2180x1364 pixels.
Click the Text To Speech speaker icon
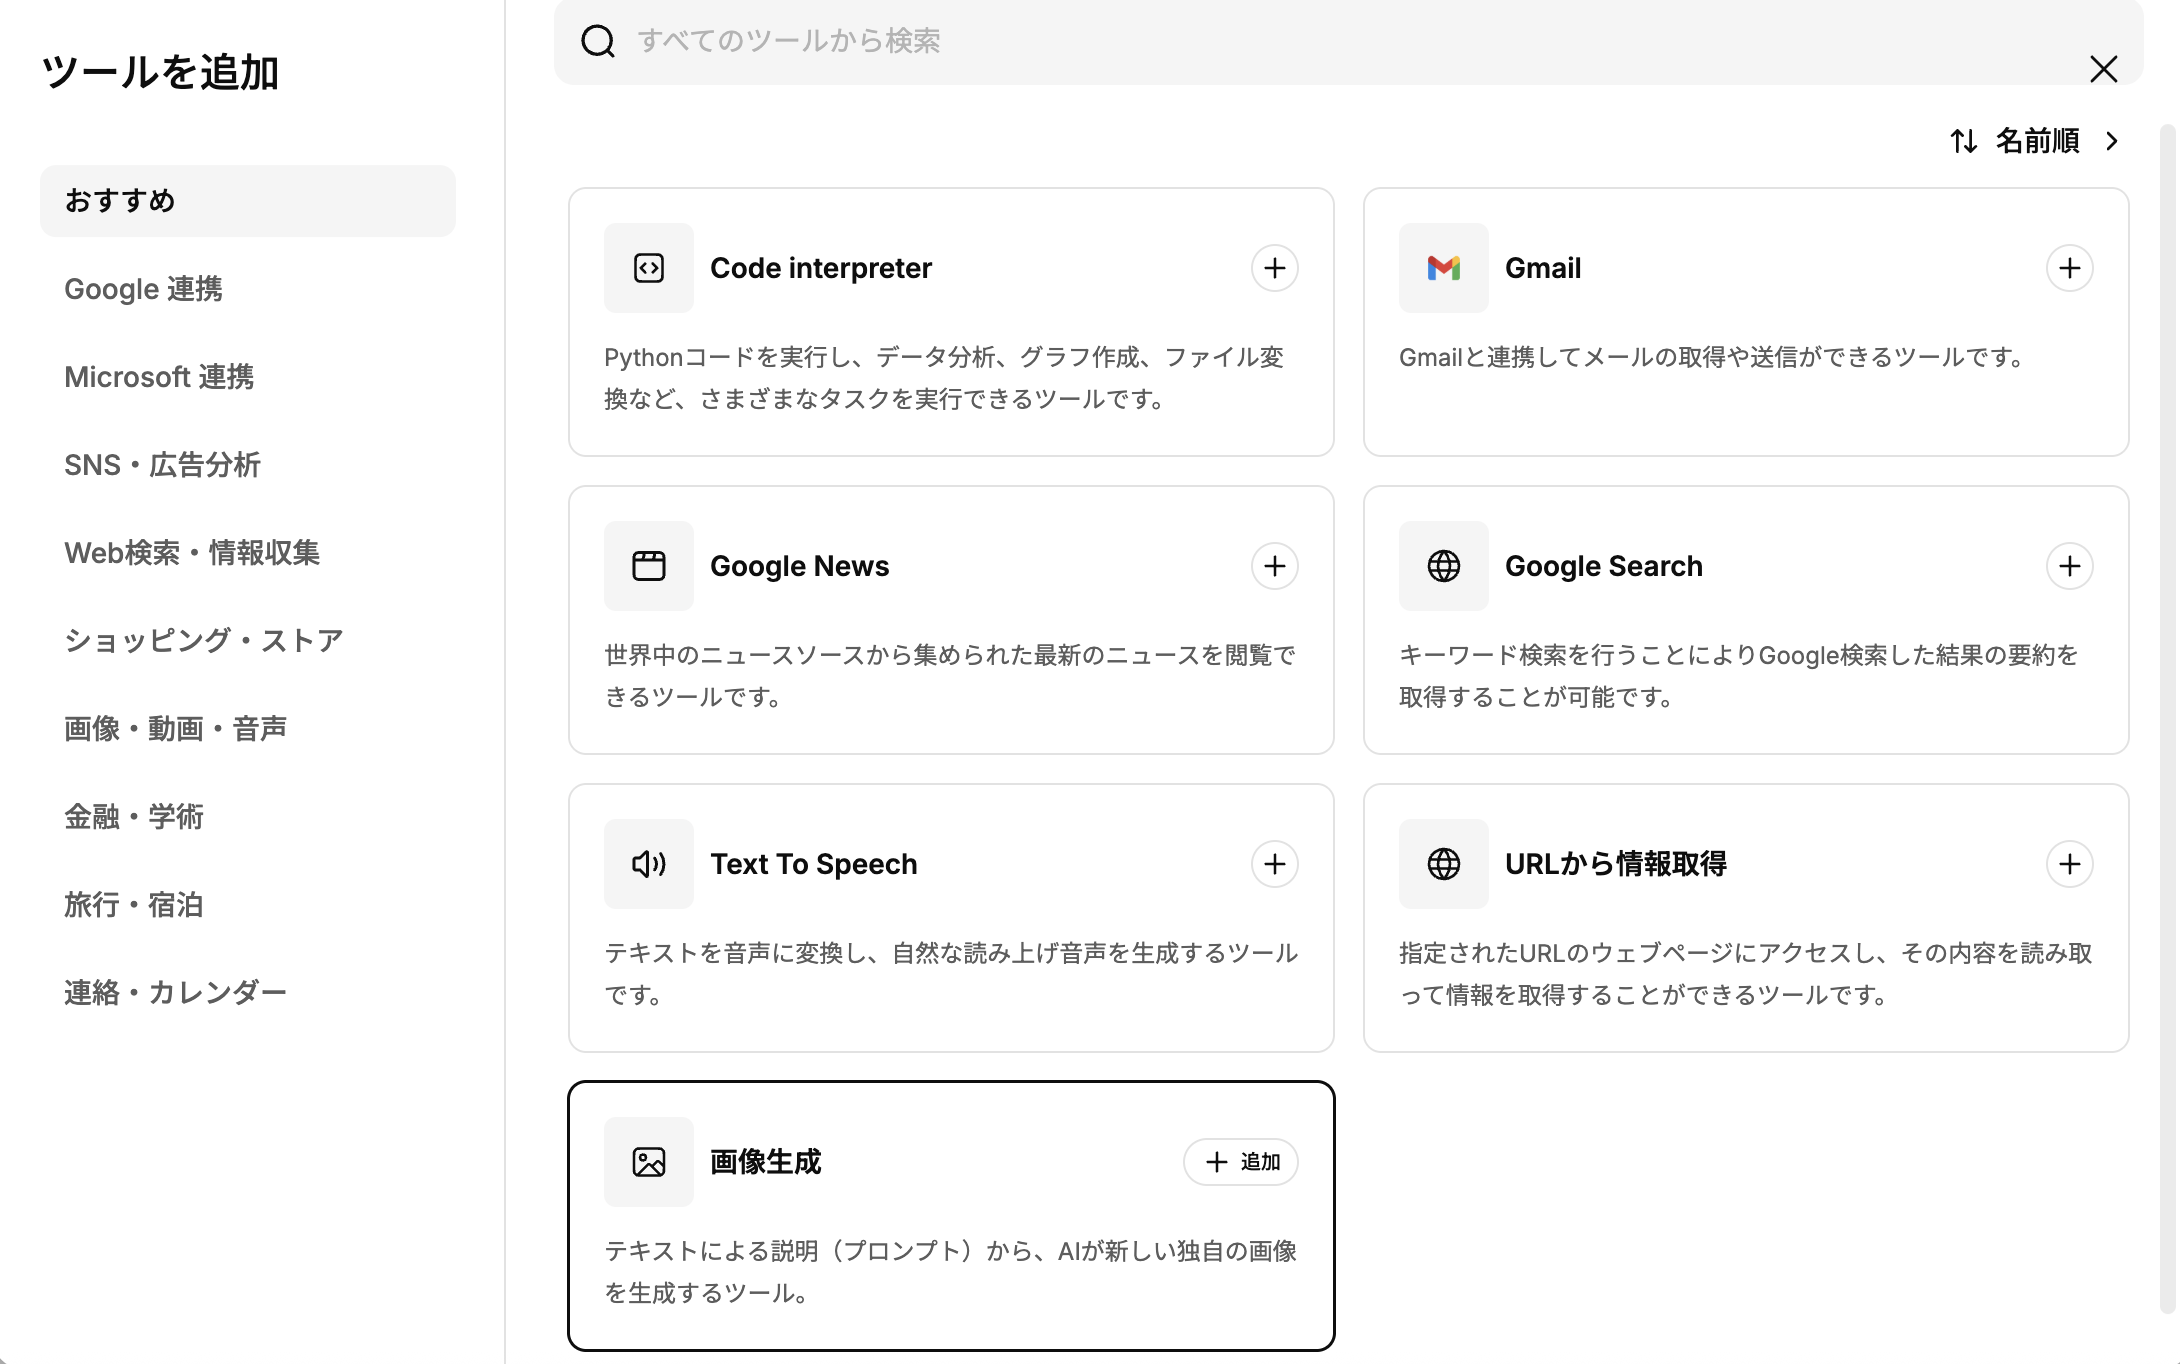pos(648,864)
